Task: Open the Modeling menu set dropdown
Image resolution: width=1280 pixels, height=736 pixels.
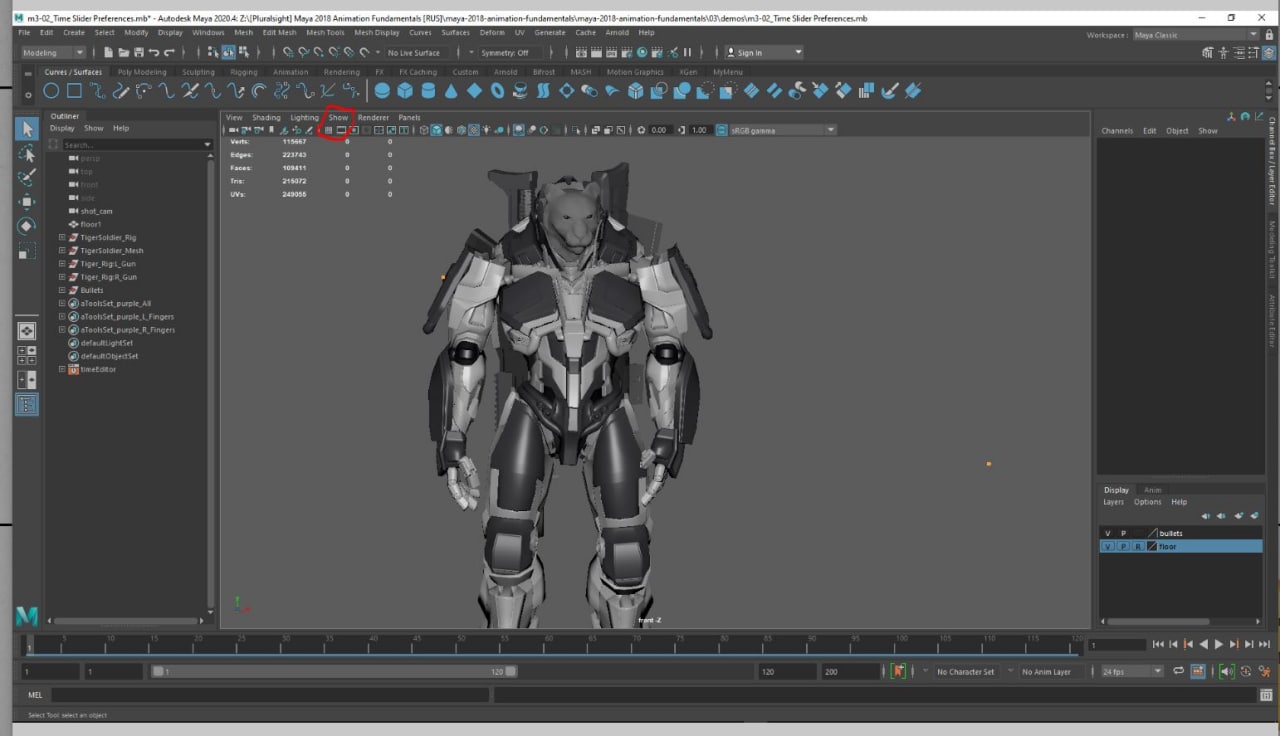Action: (x=53, y=52)
